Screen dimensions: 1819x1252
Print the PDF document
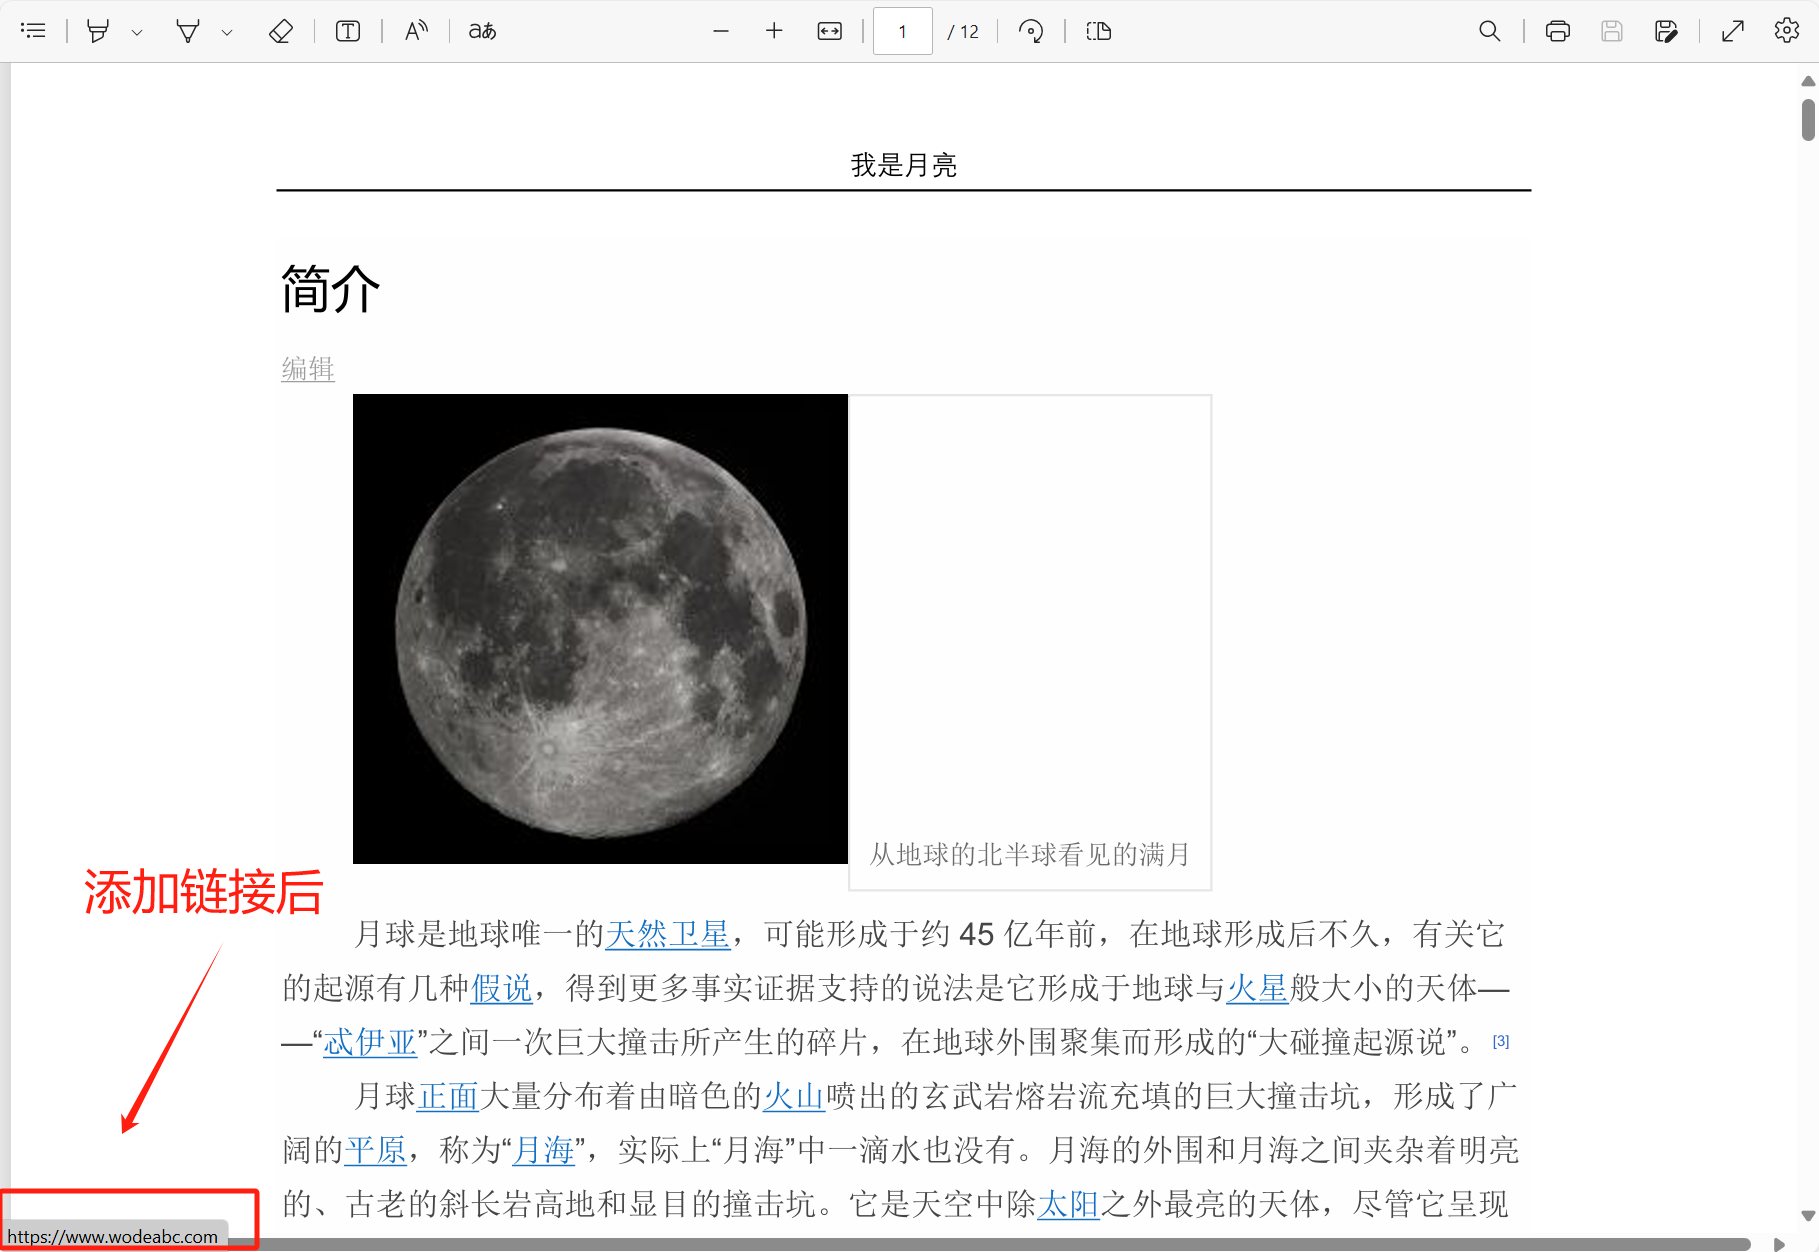(x=1557, y=31)
